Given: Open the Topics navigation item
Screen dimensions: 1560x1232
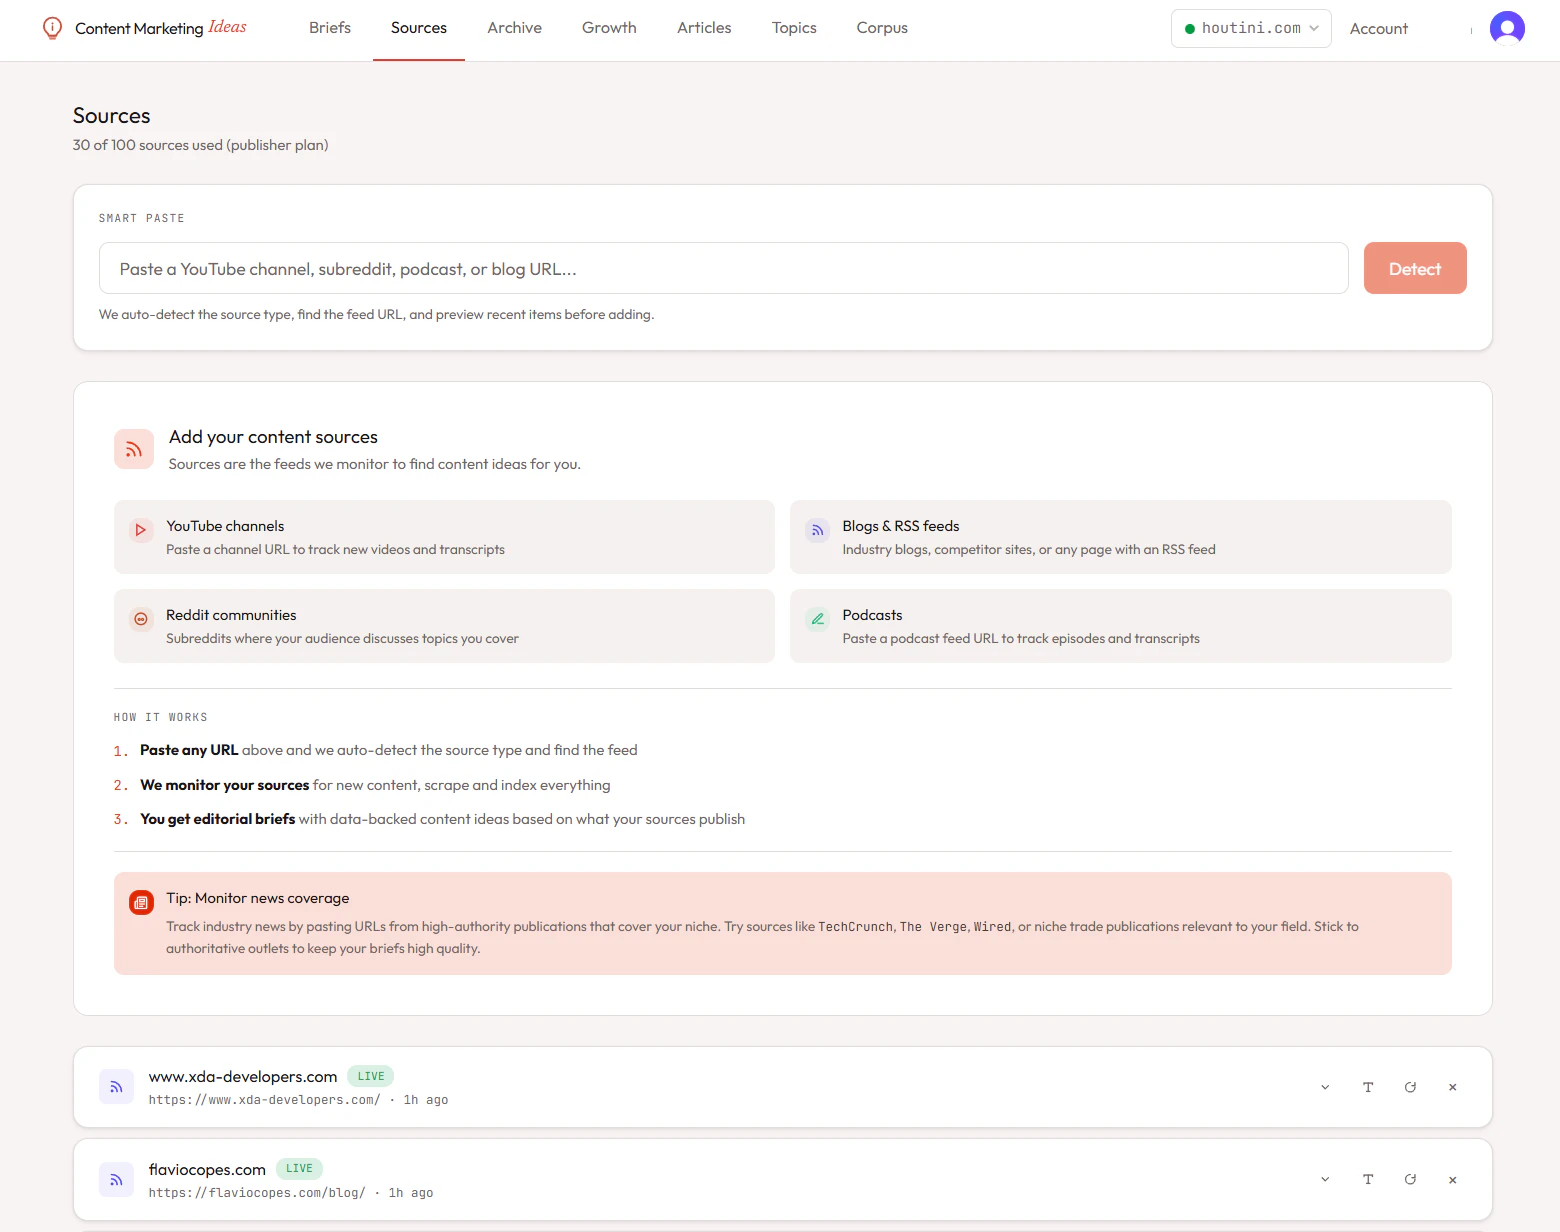Looking at the screenshot, I should click(793, 28).
